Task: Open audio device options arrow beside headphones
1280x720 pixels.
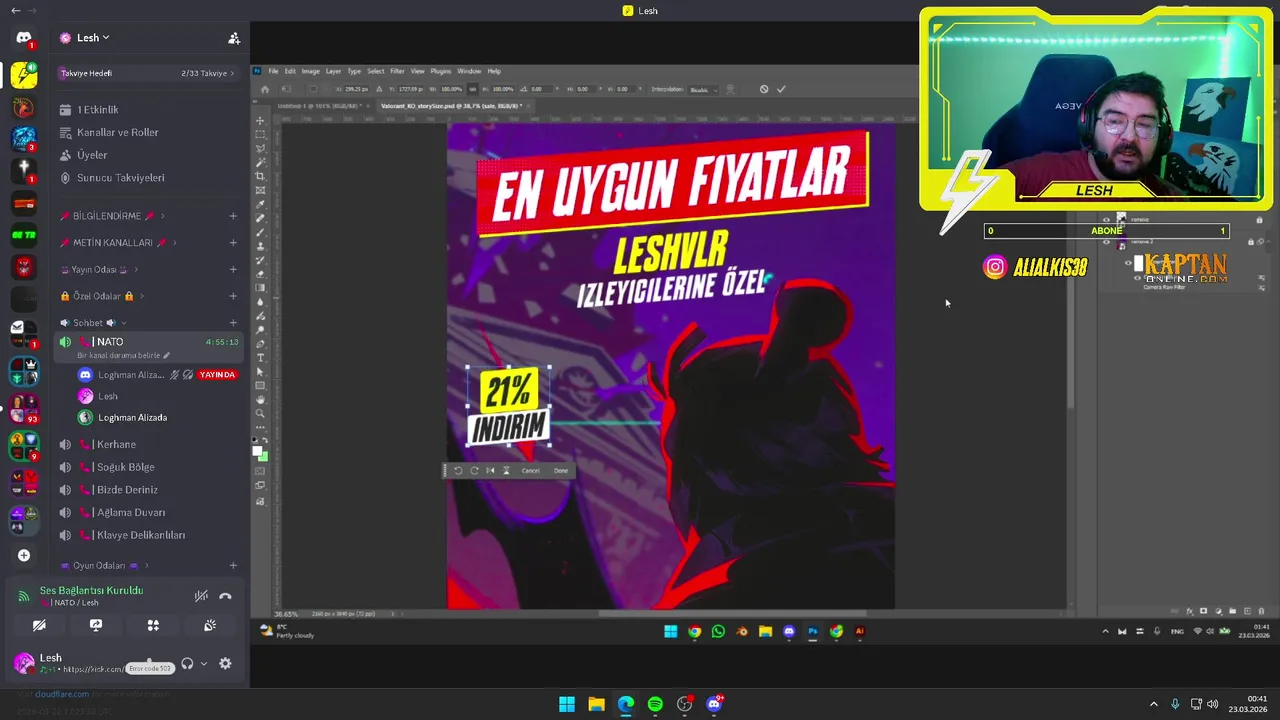Action: (204, 663)
